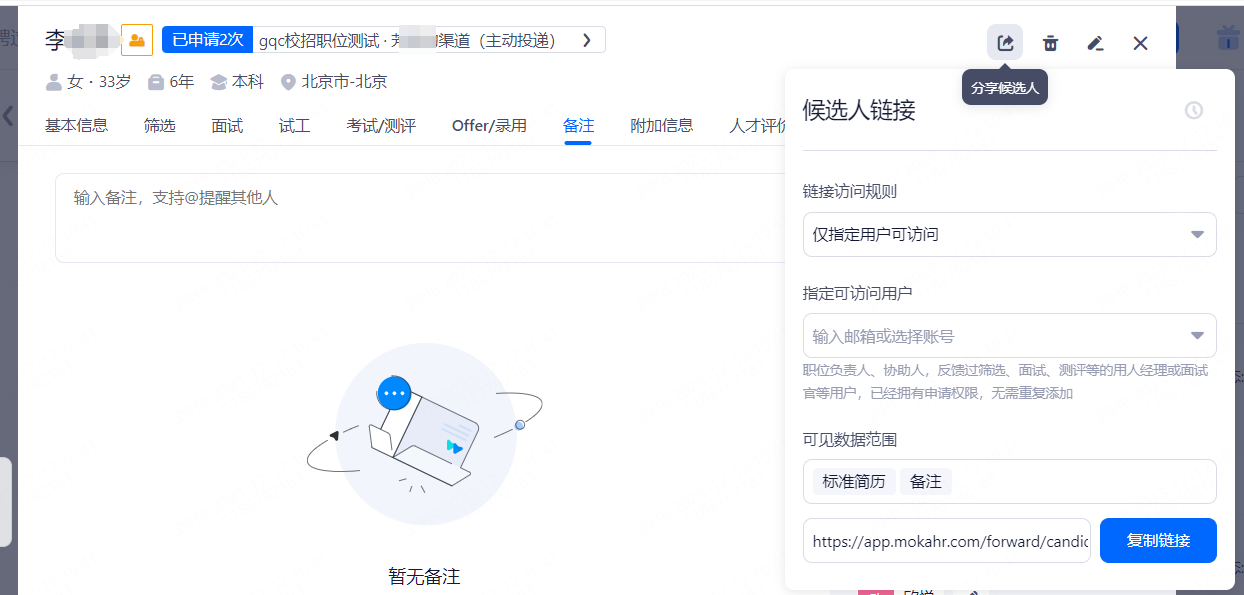Switch to the 试工 tab
Viewport: 1244px width, 595px height.
tap(295, 125)
